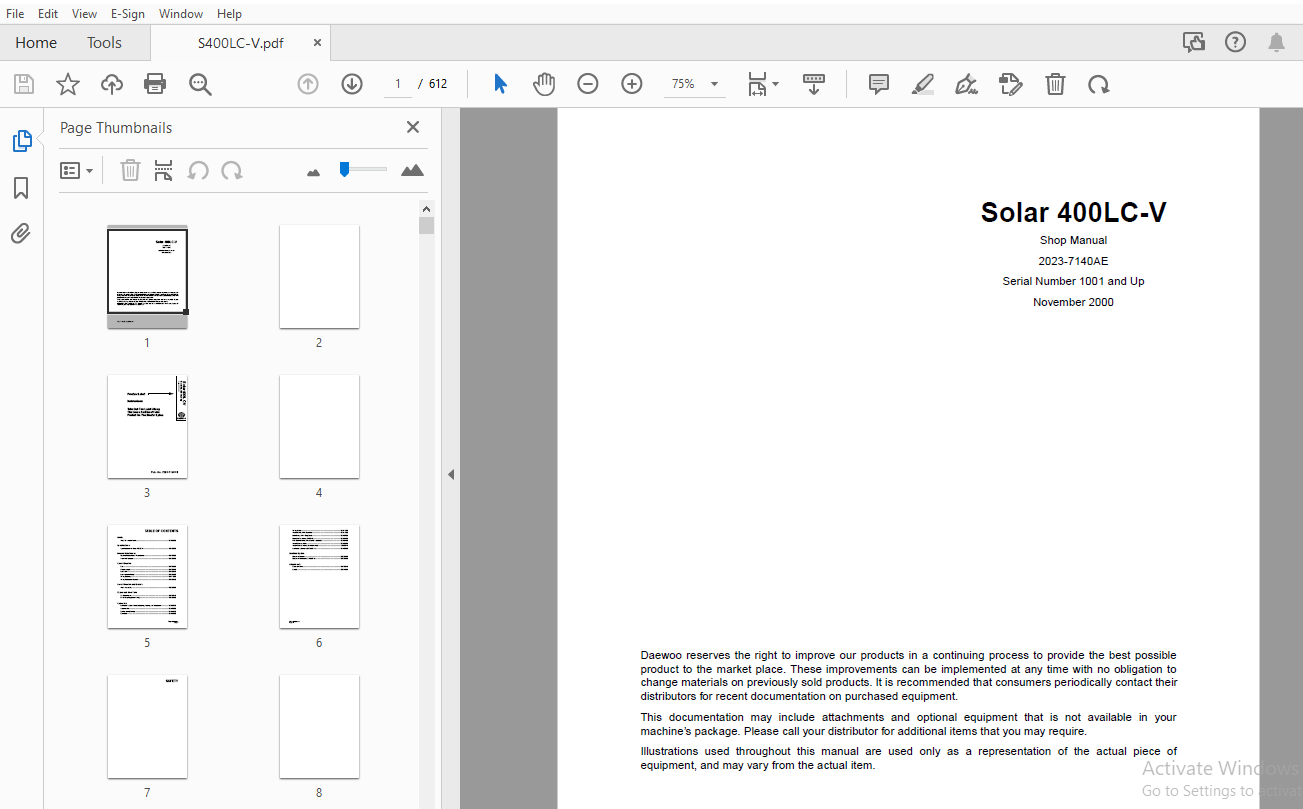Open the Attachments paperclip panel

(x=21, y=234)
